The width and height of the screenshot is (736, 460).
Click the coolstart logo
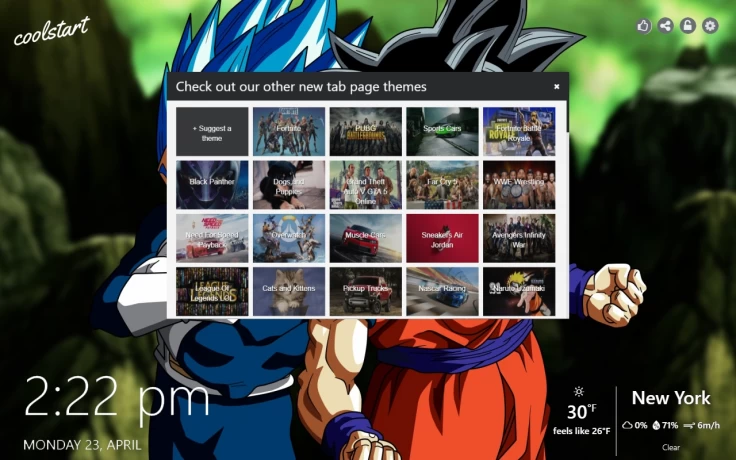[51, 31]
